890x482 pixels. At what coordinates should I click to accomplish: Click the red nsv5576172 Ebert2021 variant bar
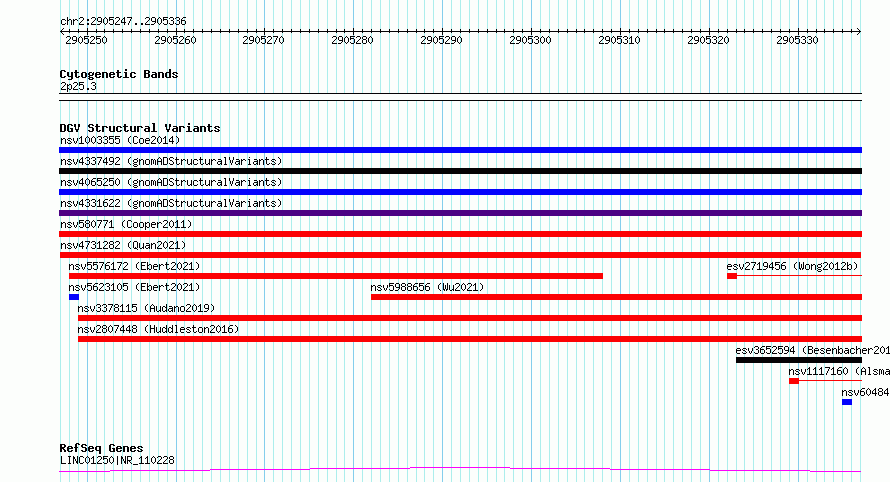pos(335,276)
